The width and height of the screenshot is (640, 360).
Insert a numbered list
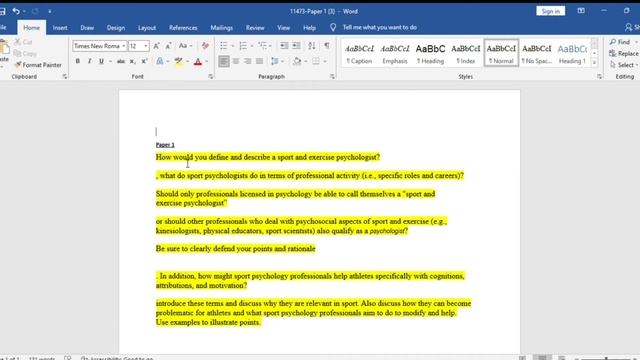pos(243,46)
